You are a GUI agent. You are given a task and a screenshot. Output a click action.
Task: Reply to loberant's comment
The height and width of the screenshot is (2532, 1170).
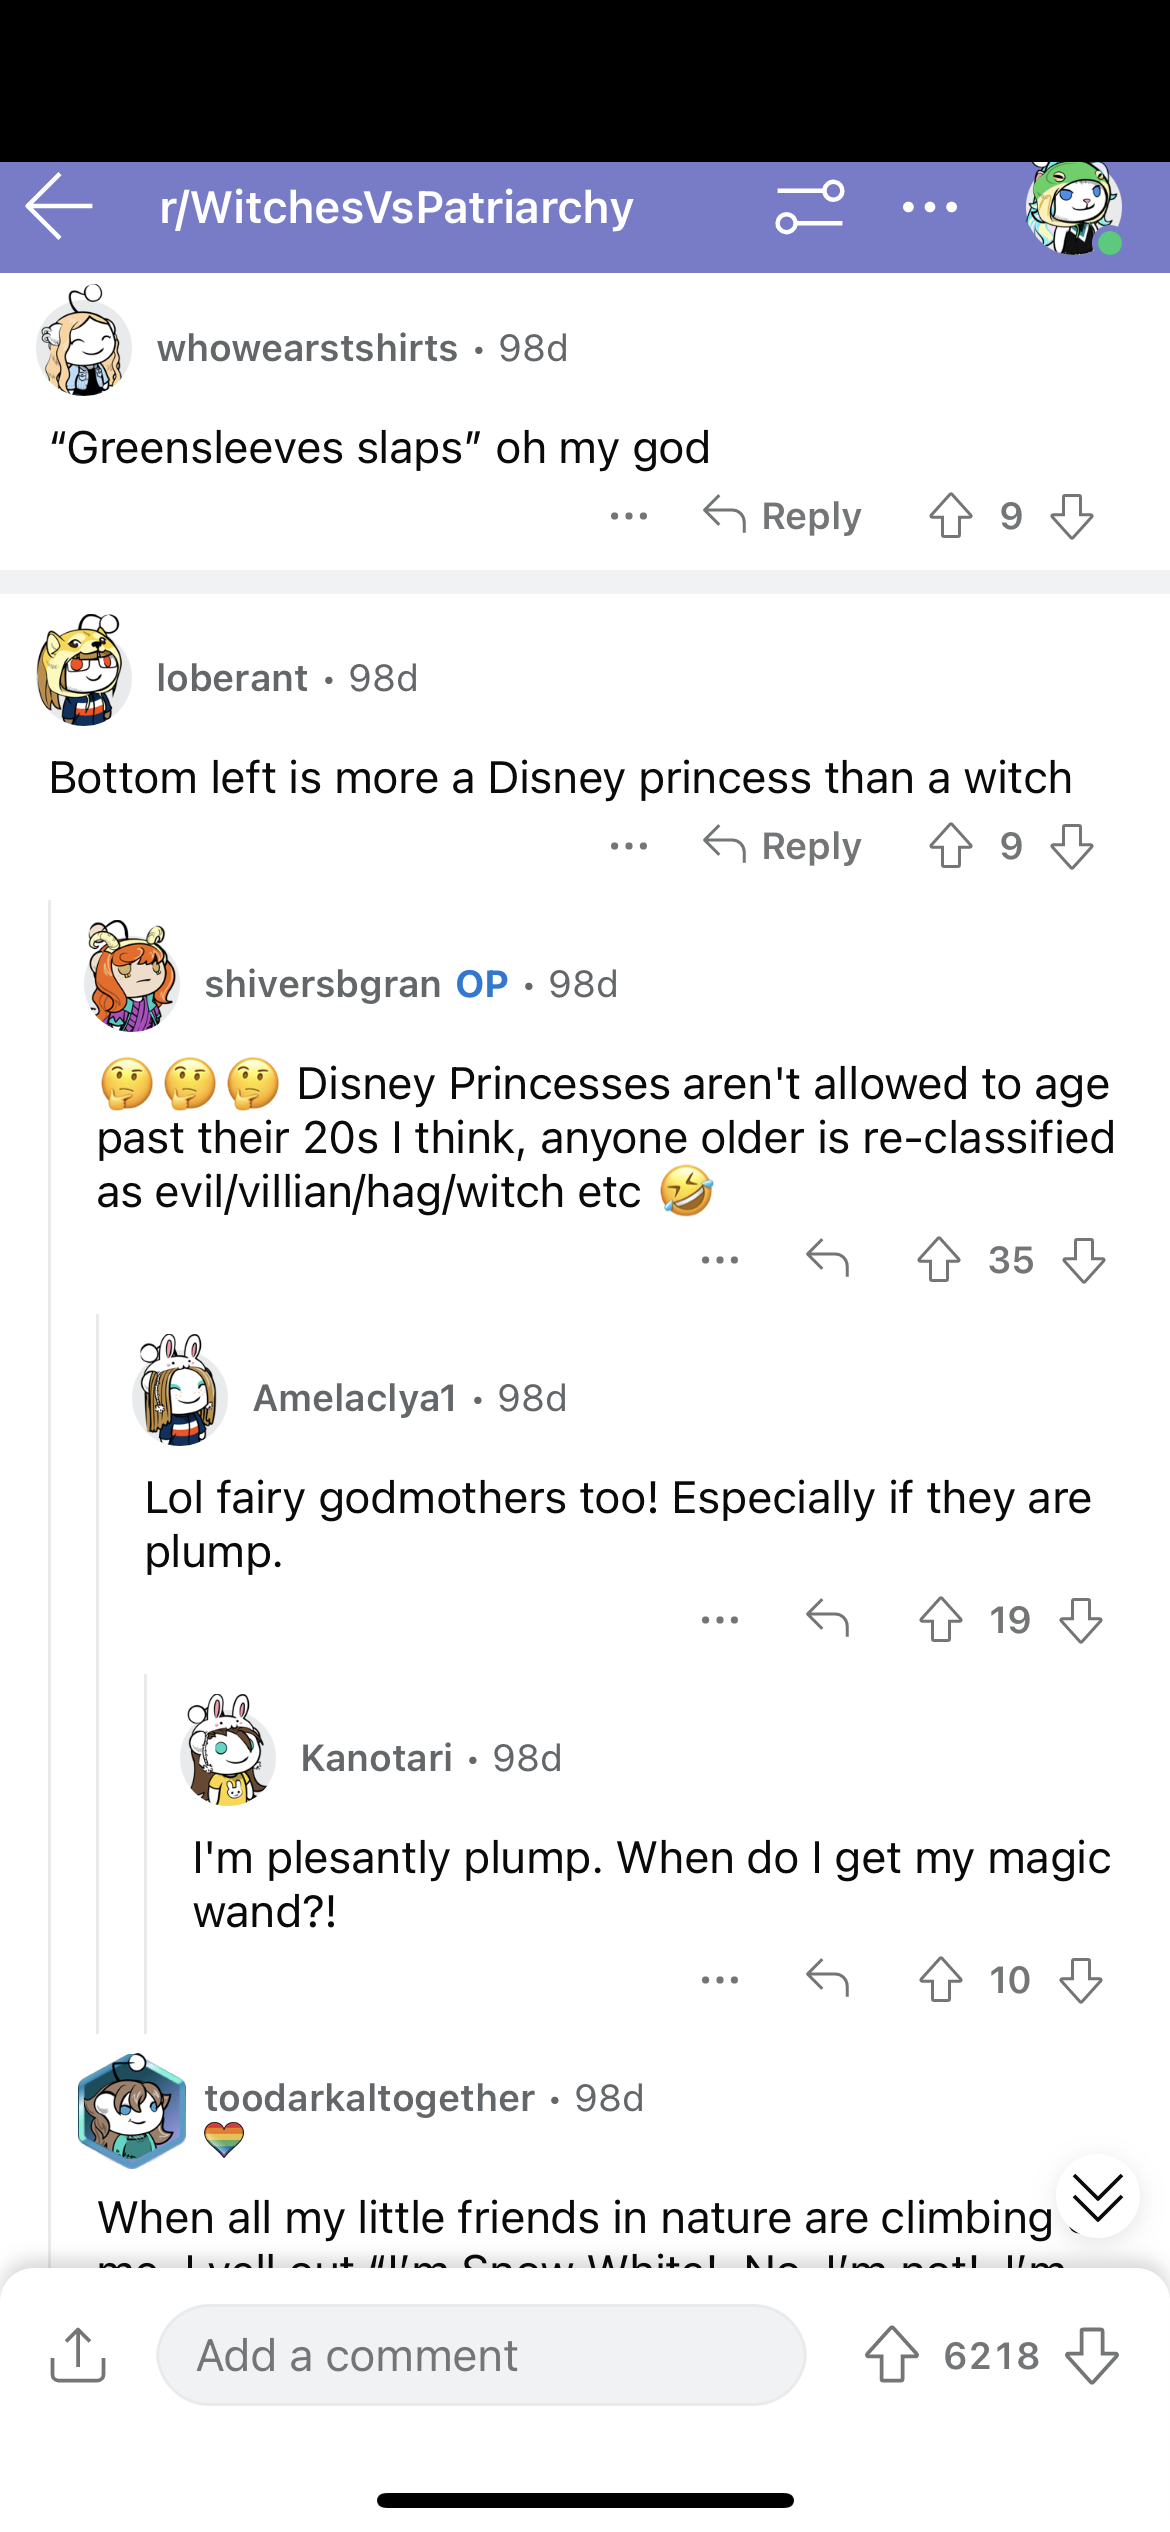[782, 846]
